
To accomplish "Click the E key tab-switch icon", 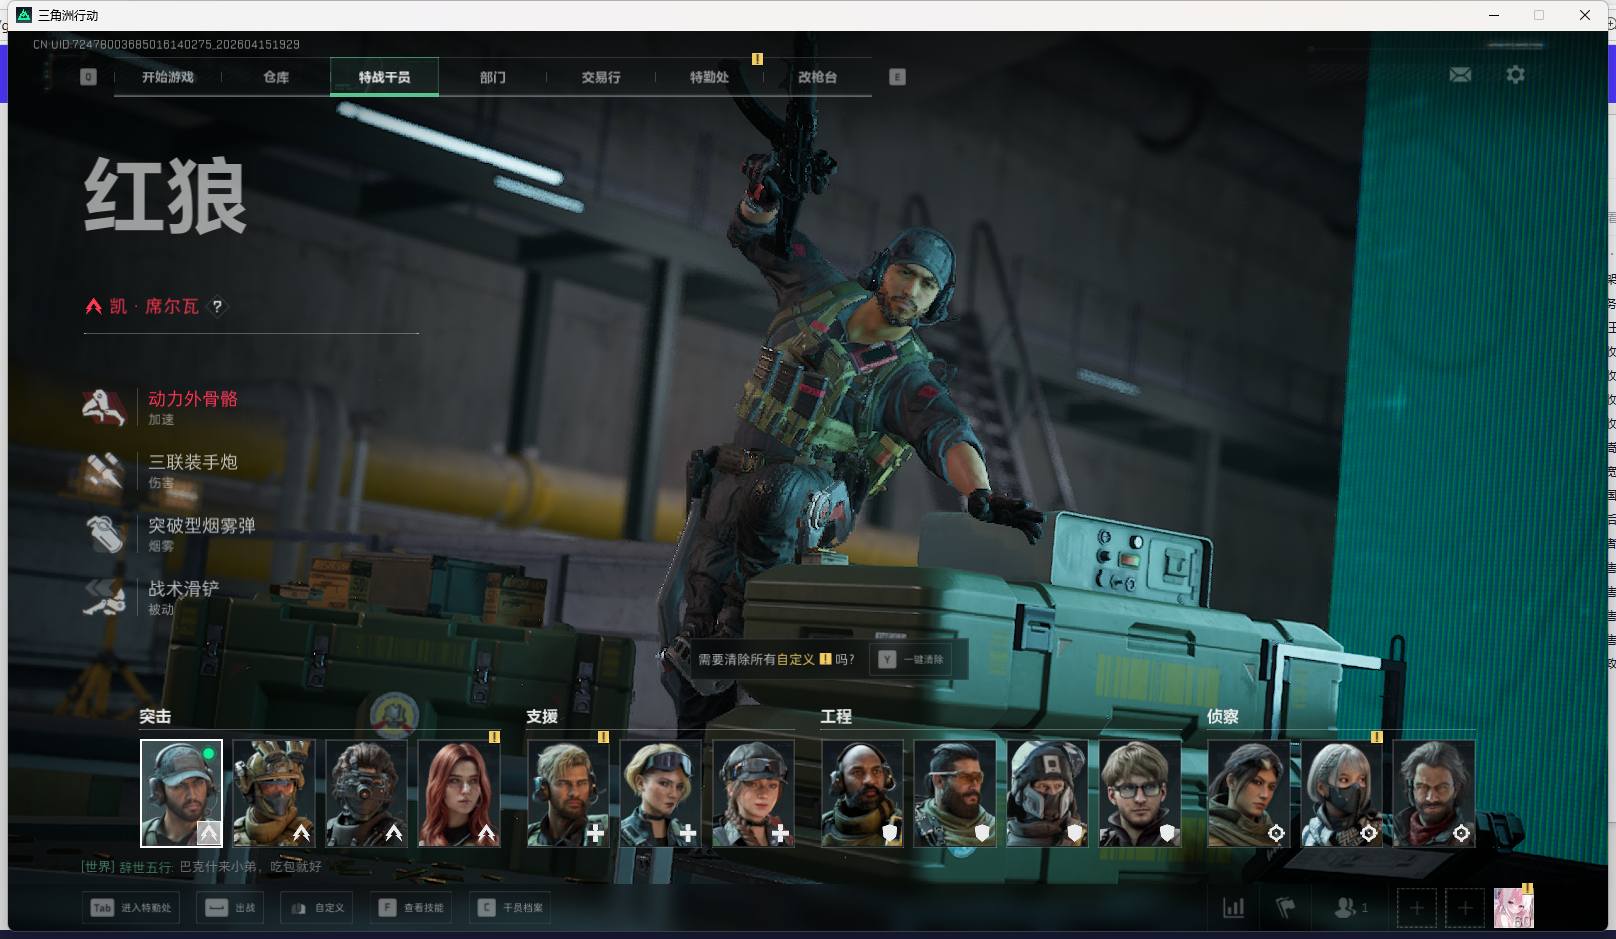I will point(897,77).
